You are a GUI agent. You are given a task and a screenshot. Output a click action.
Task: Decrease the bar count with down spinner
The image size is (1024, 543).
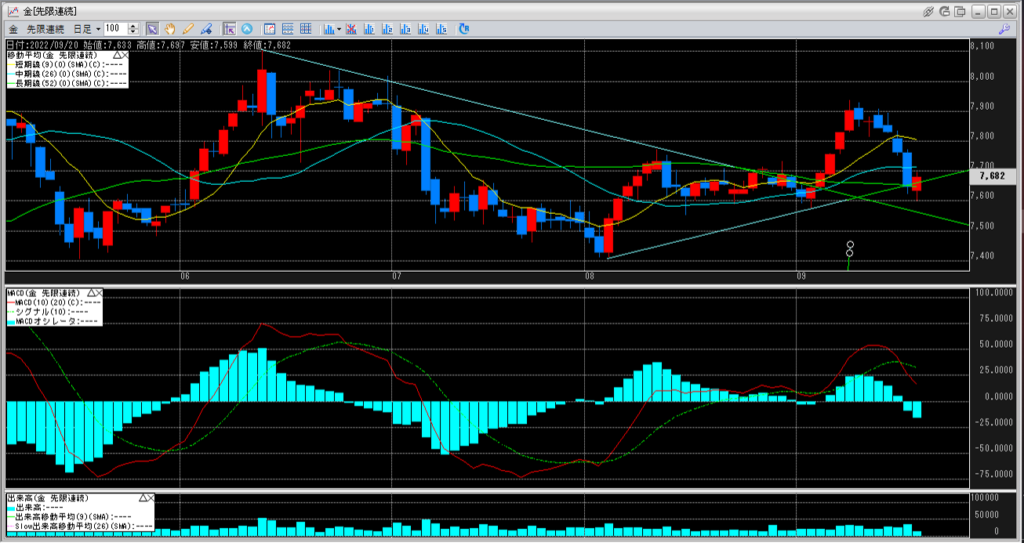133,32
